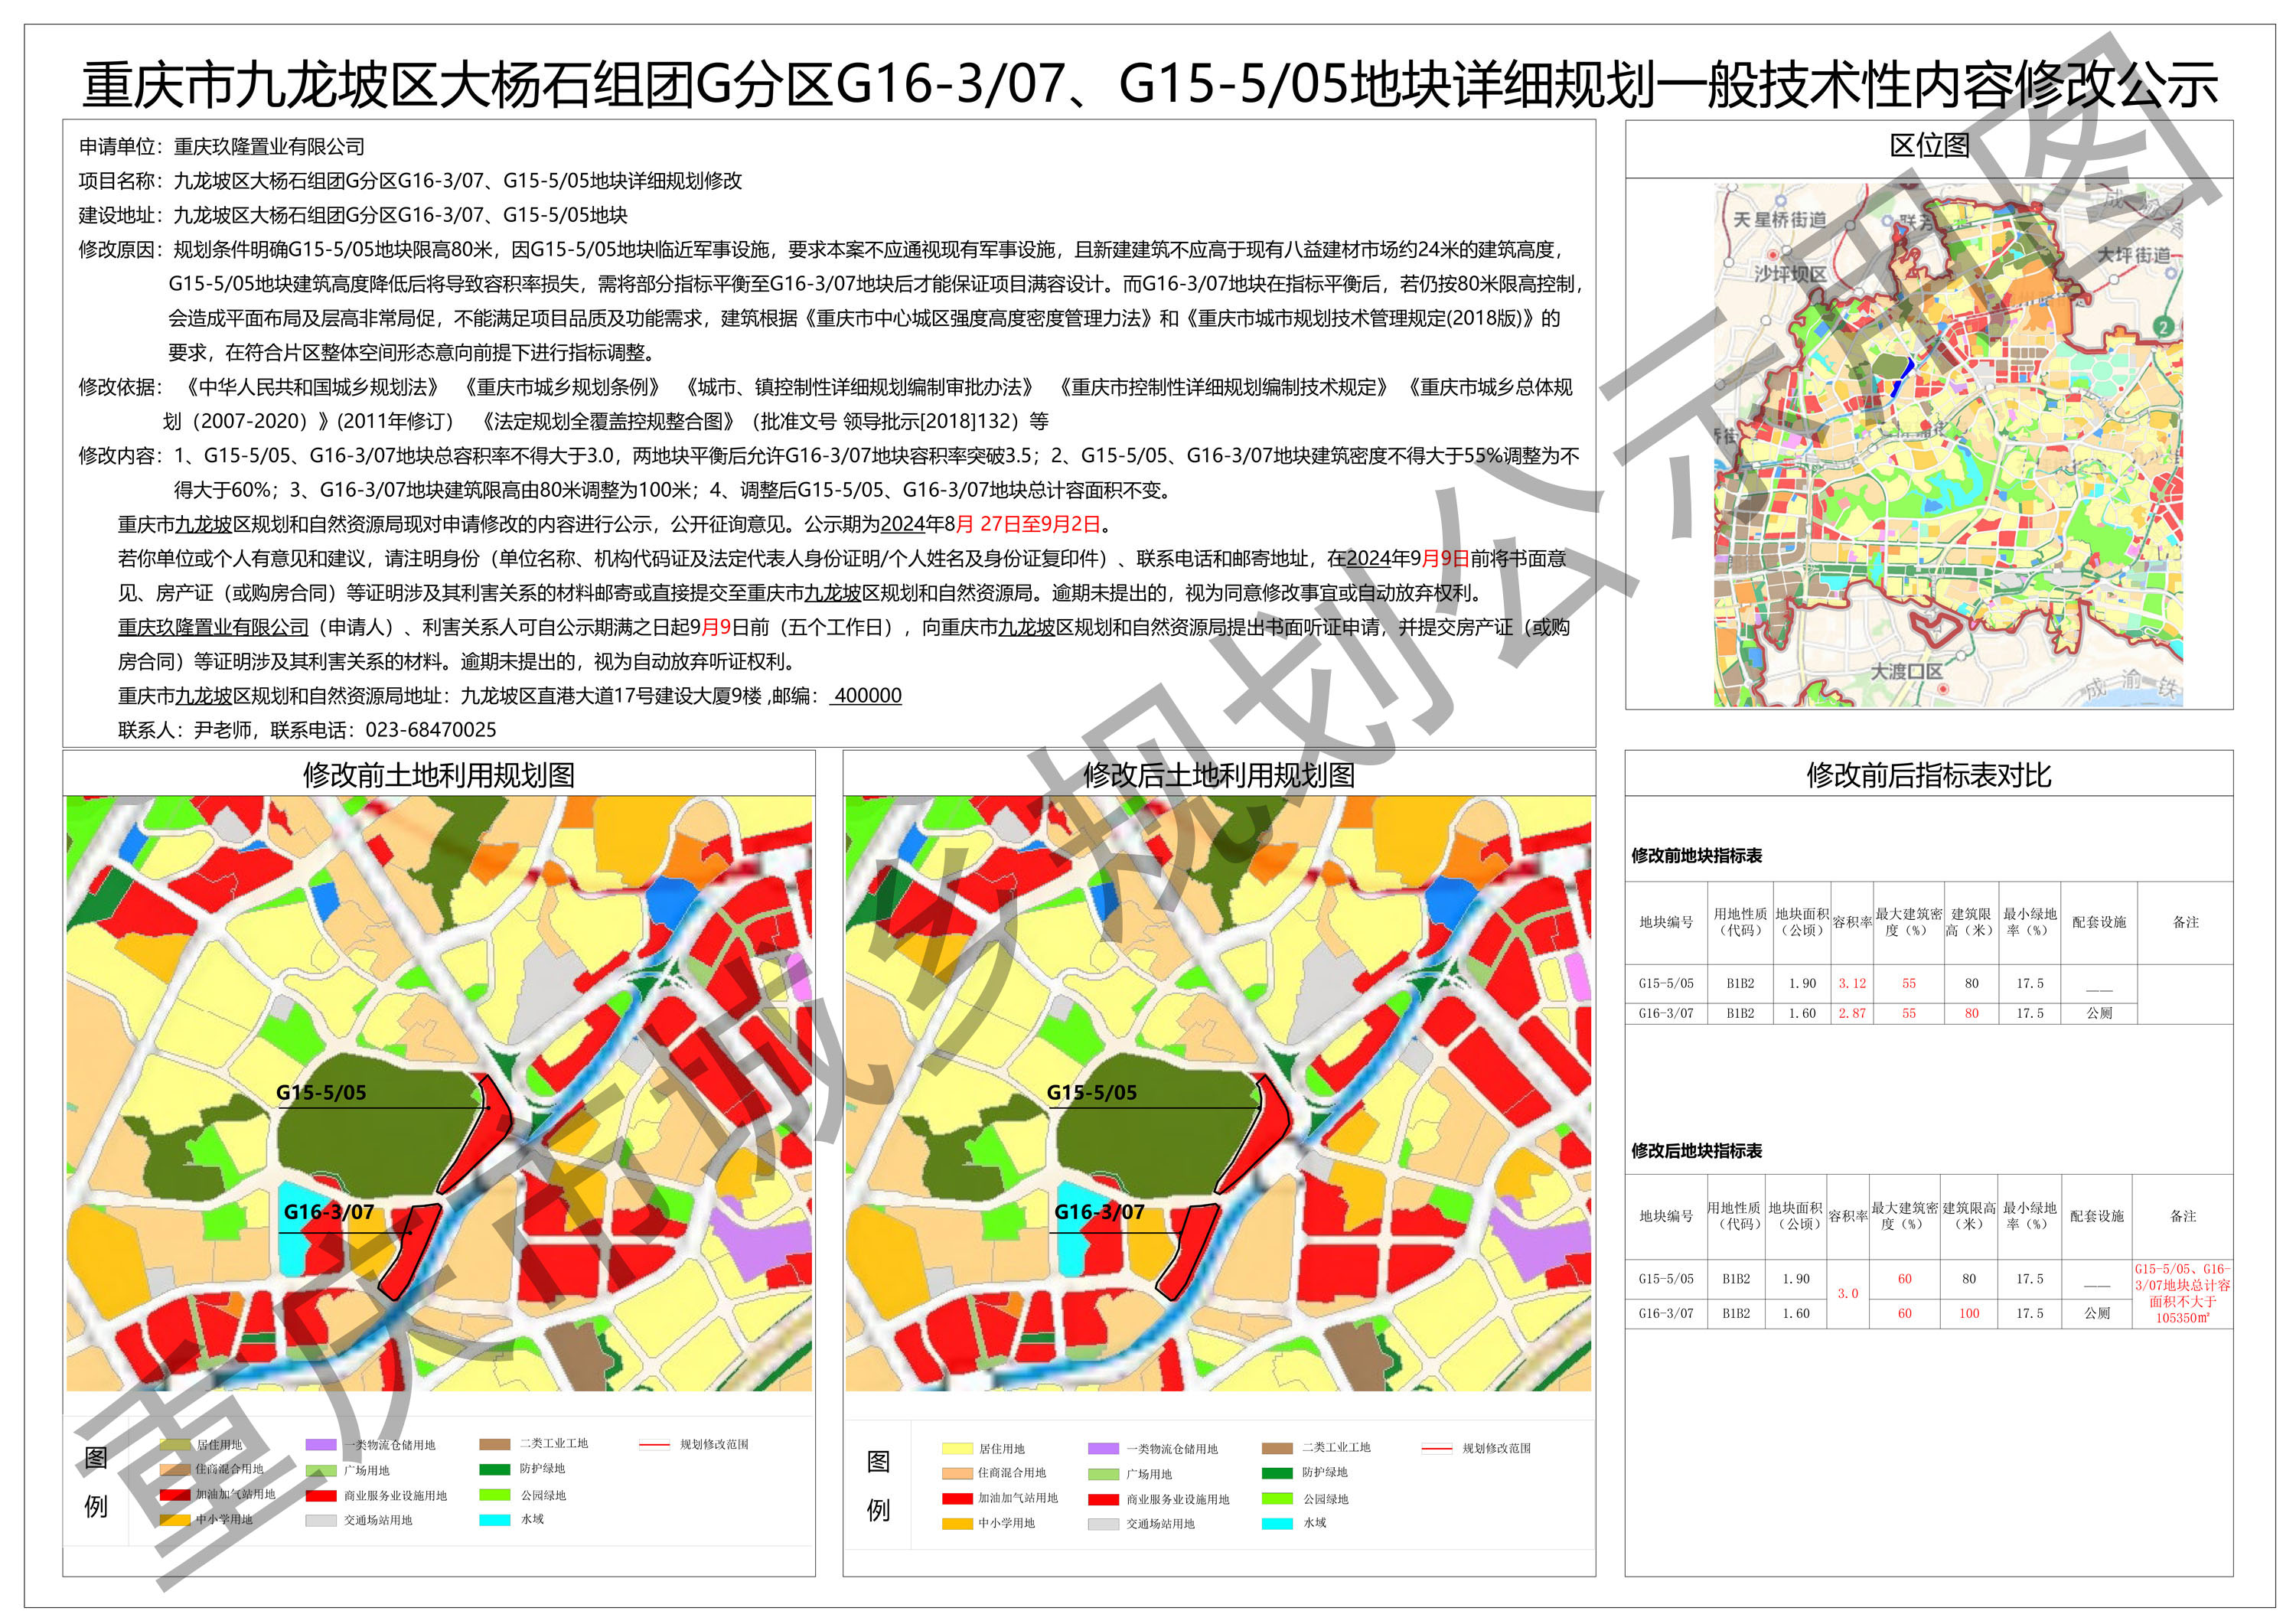This screenshot has height=1624, width=2296.
Task: Click the red 3.12 plot ratio cell
Action: tap(1852, 983)
